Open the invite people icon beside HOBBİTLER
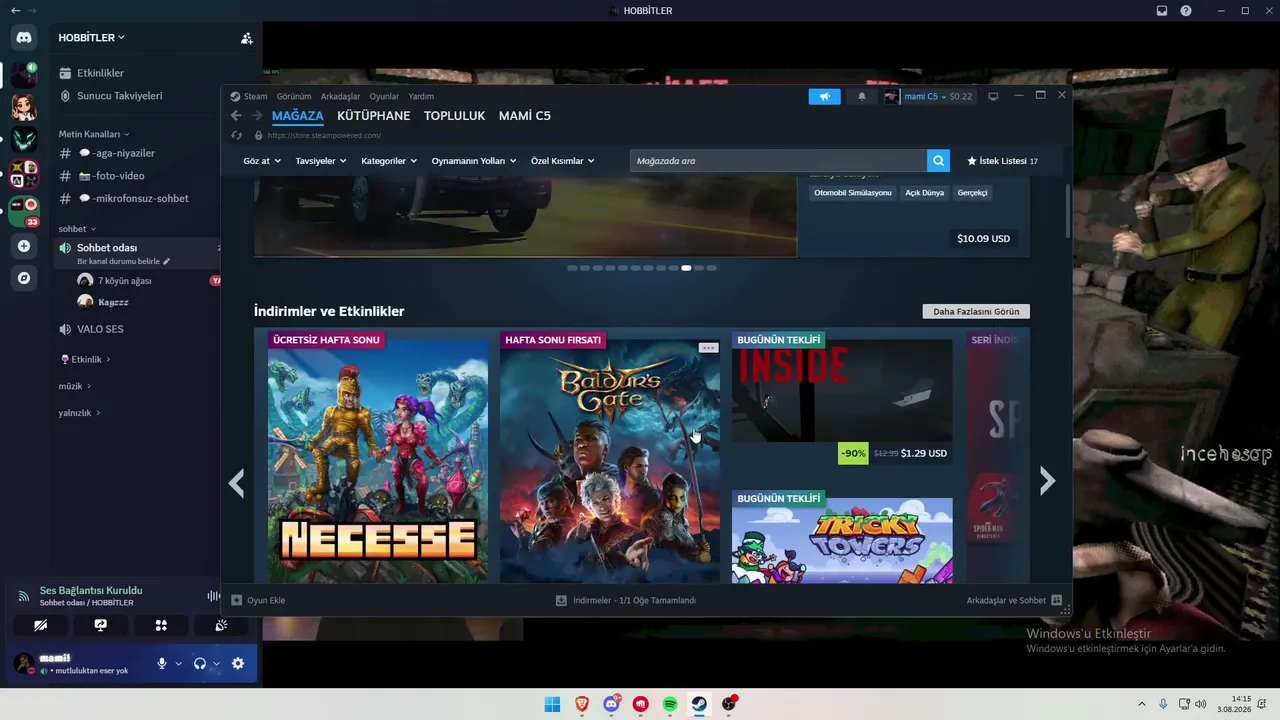Screen dimensions: 1280x720 [x=246, y=38]
